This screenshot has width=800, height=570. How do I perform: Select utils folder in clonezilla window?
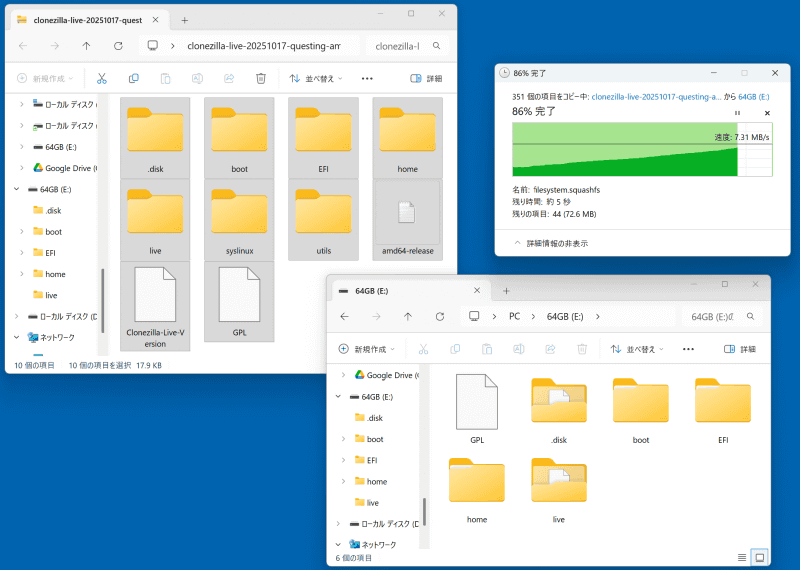[323, 220]
